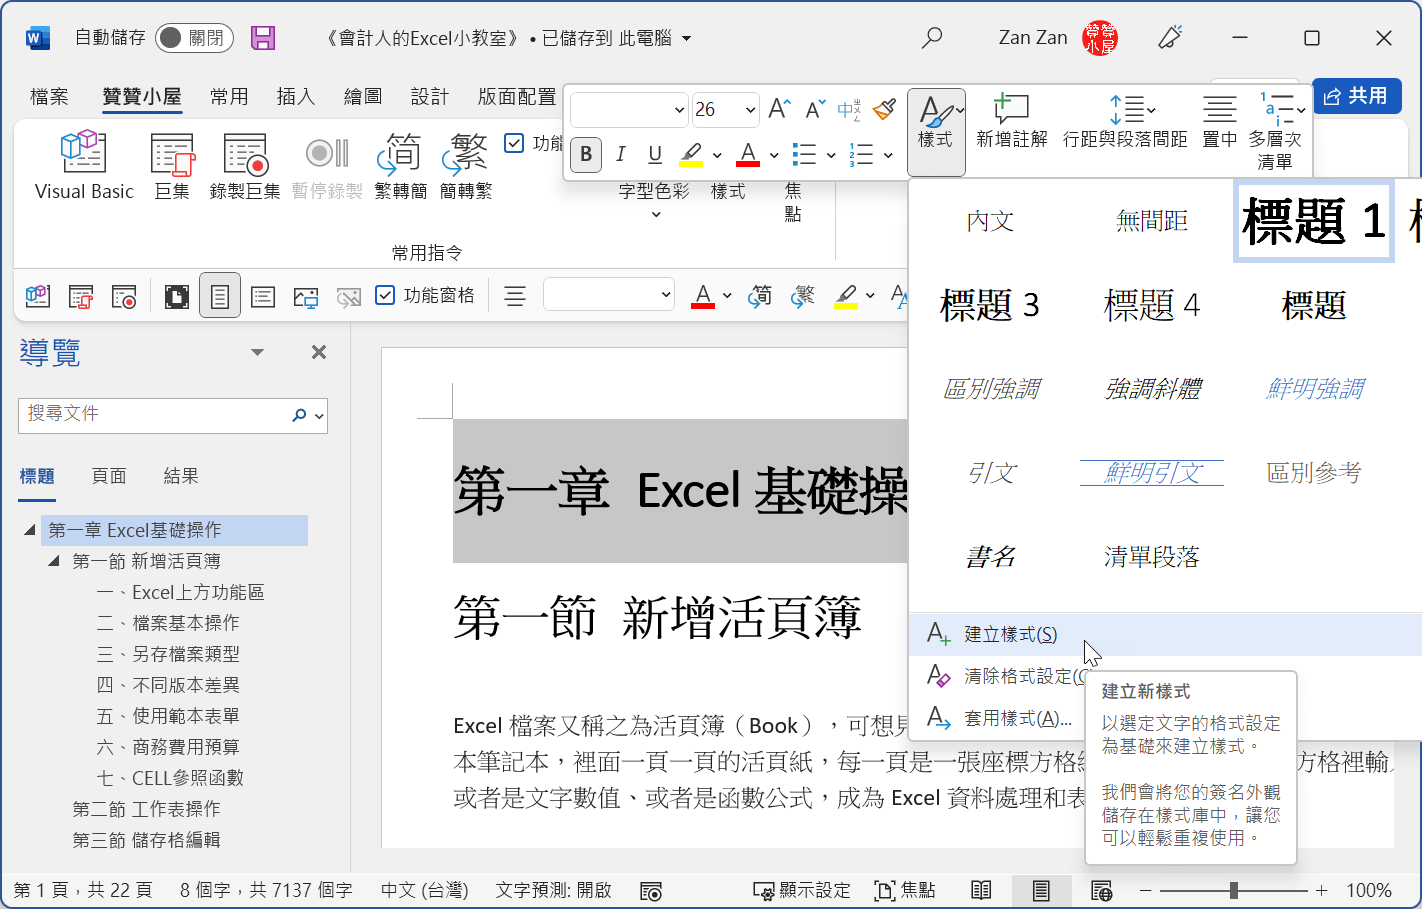1422x909 pixels.
Task: Collapse 第一章 Excel基礎操作 tree node
Action: [x=29, y=530]
